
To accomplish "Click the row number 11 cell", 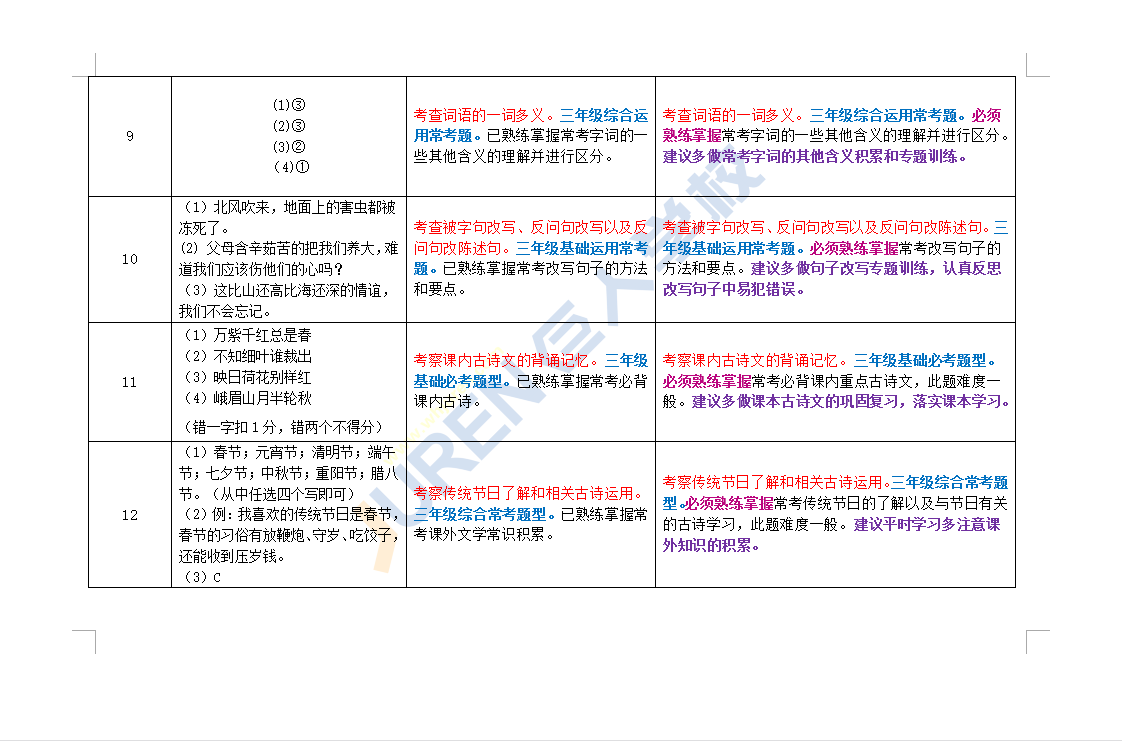I will tap(130, 382).
